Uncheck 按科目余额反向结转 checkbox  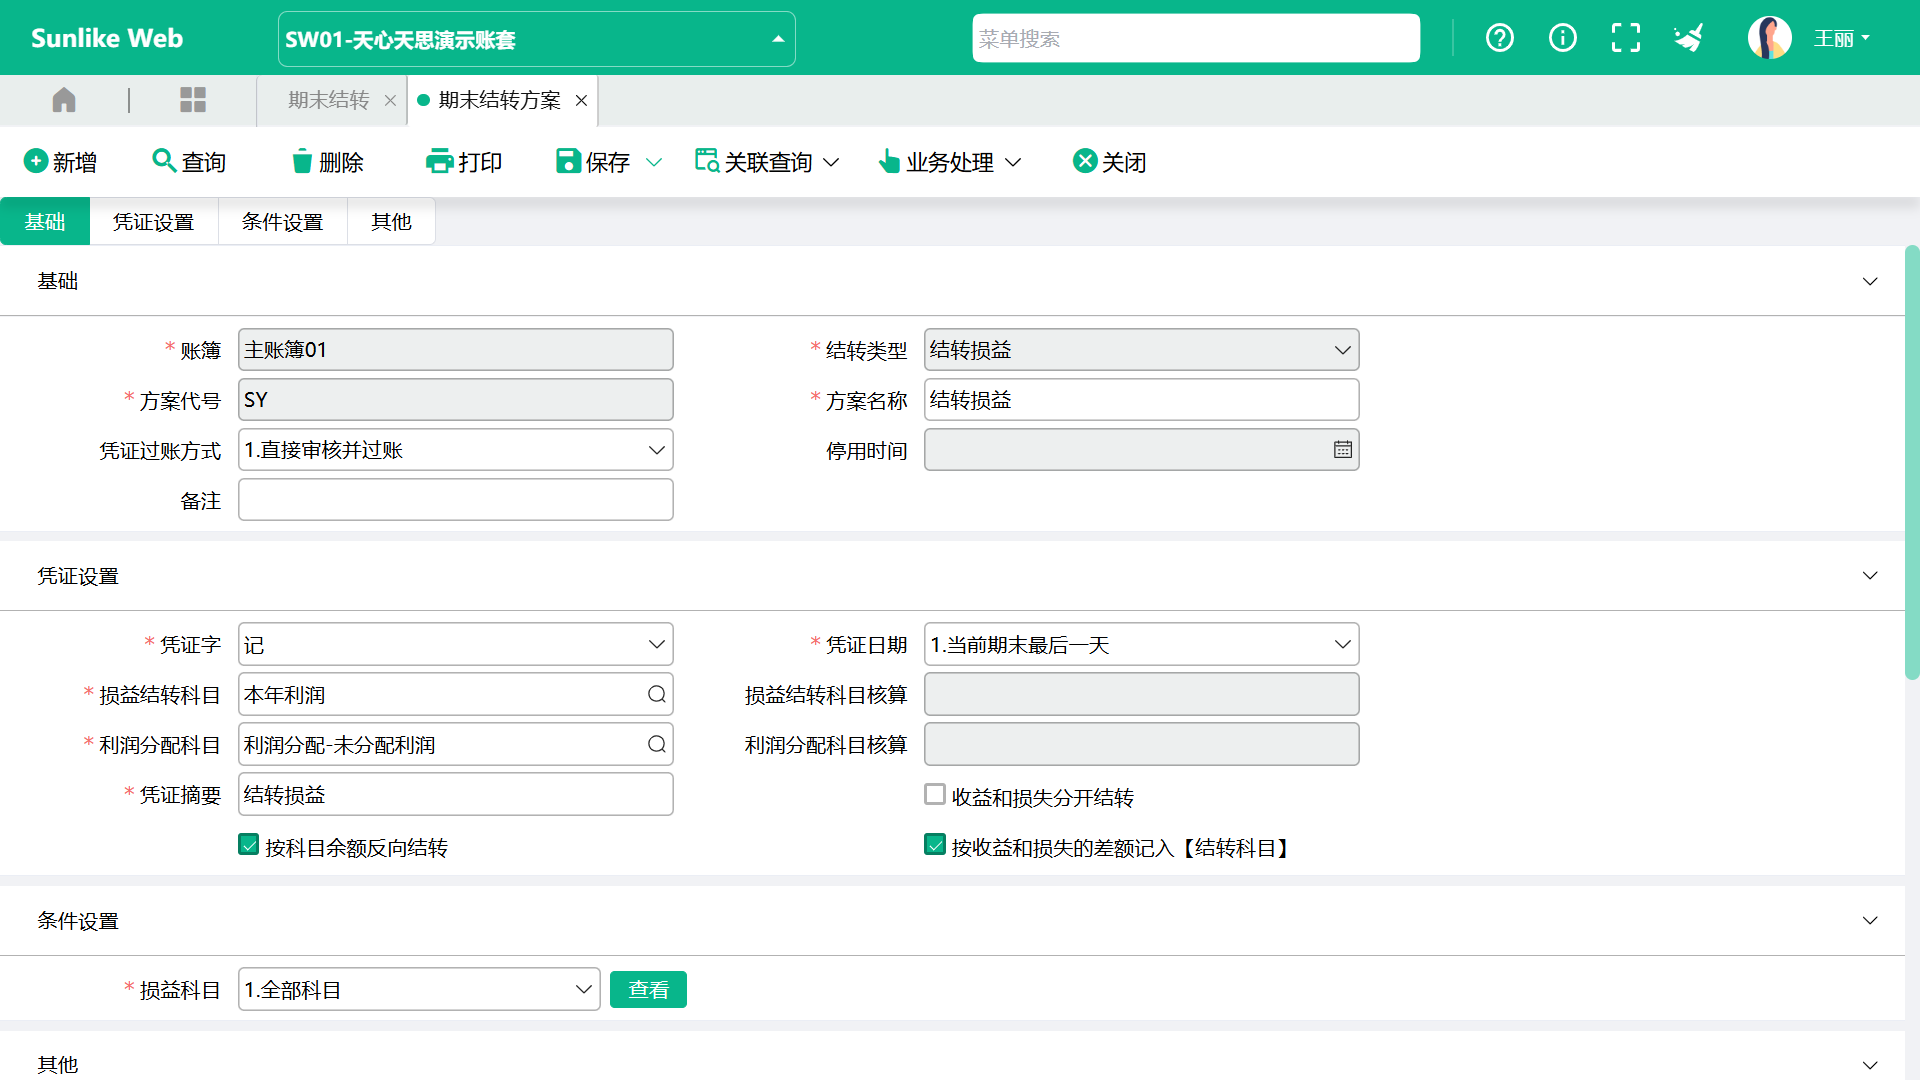pos(249,845)
